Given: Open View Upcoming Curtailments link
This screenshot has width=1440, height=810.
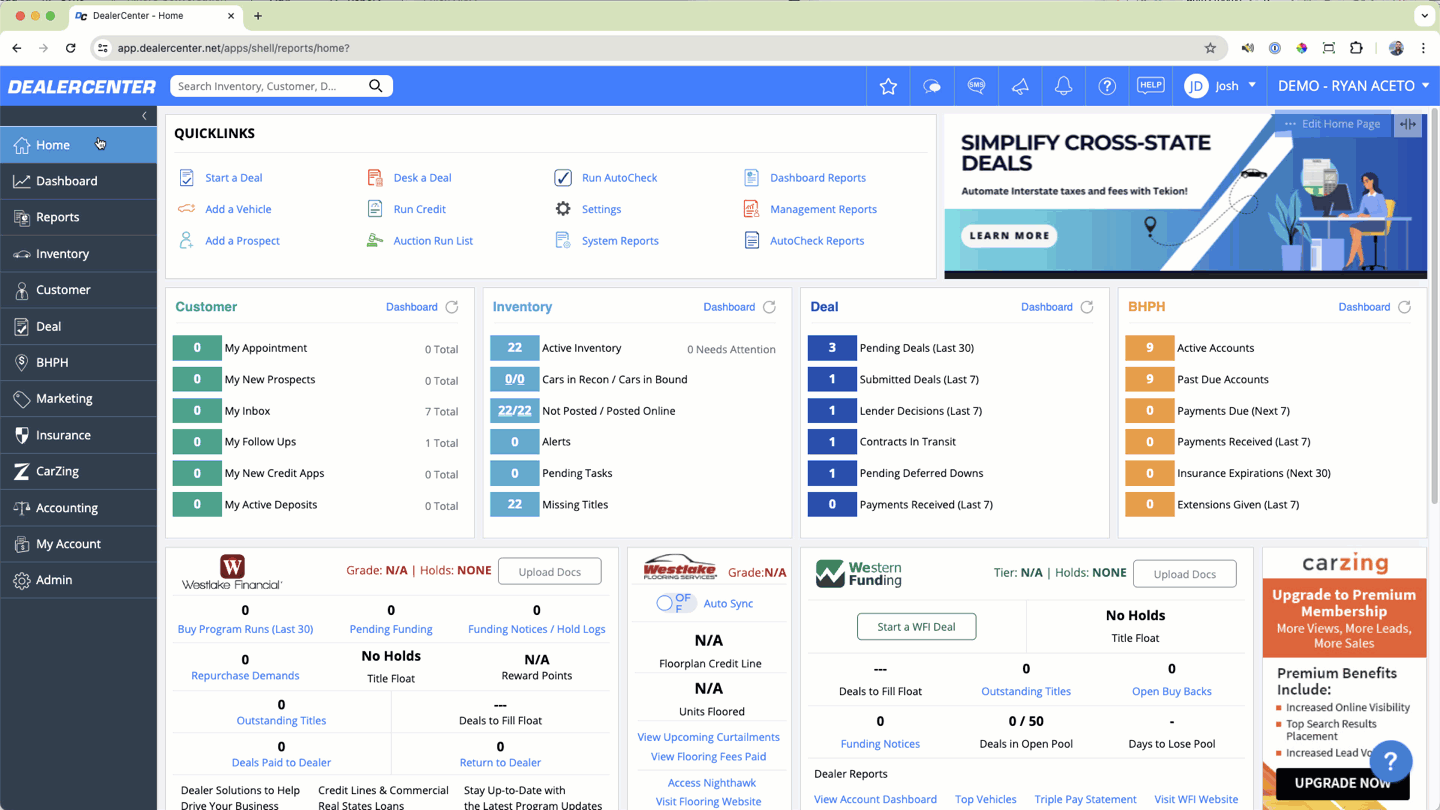Looking at the screenshot, I should 708,737.
